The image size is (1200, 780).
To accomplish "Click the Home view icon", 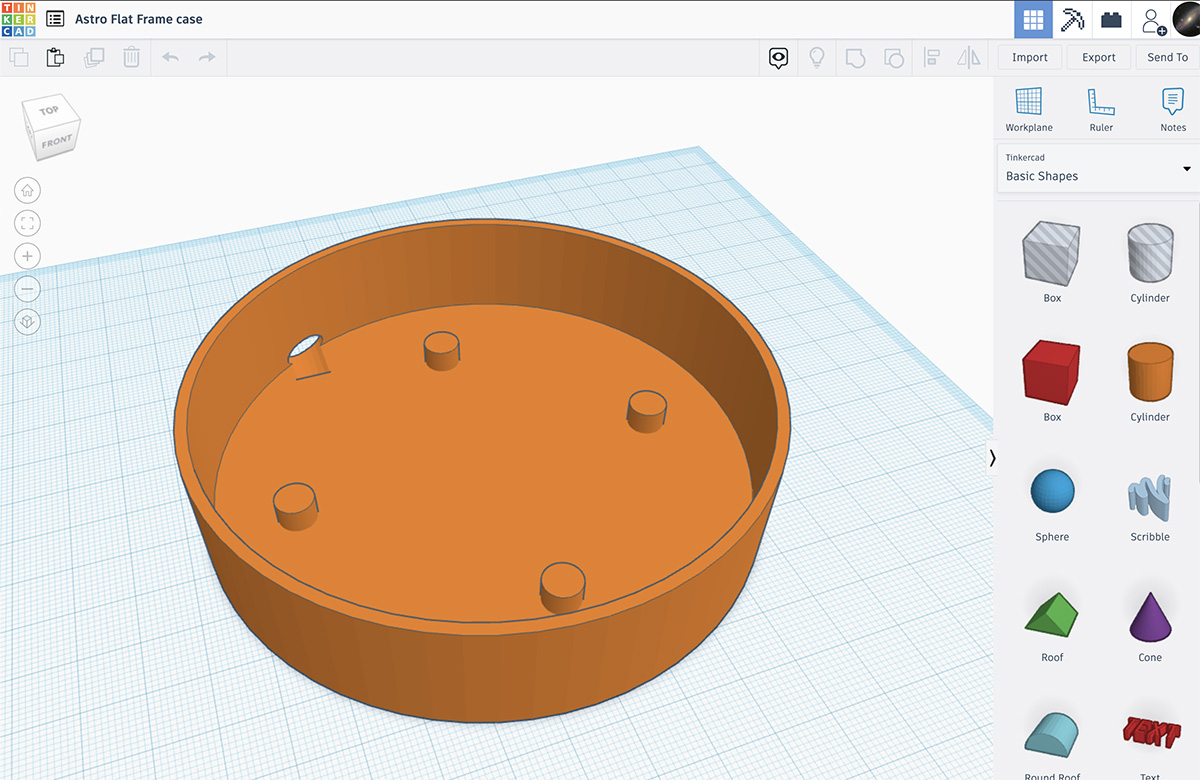I will 28,190.
